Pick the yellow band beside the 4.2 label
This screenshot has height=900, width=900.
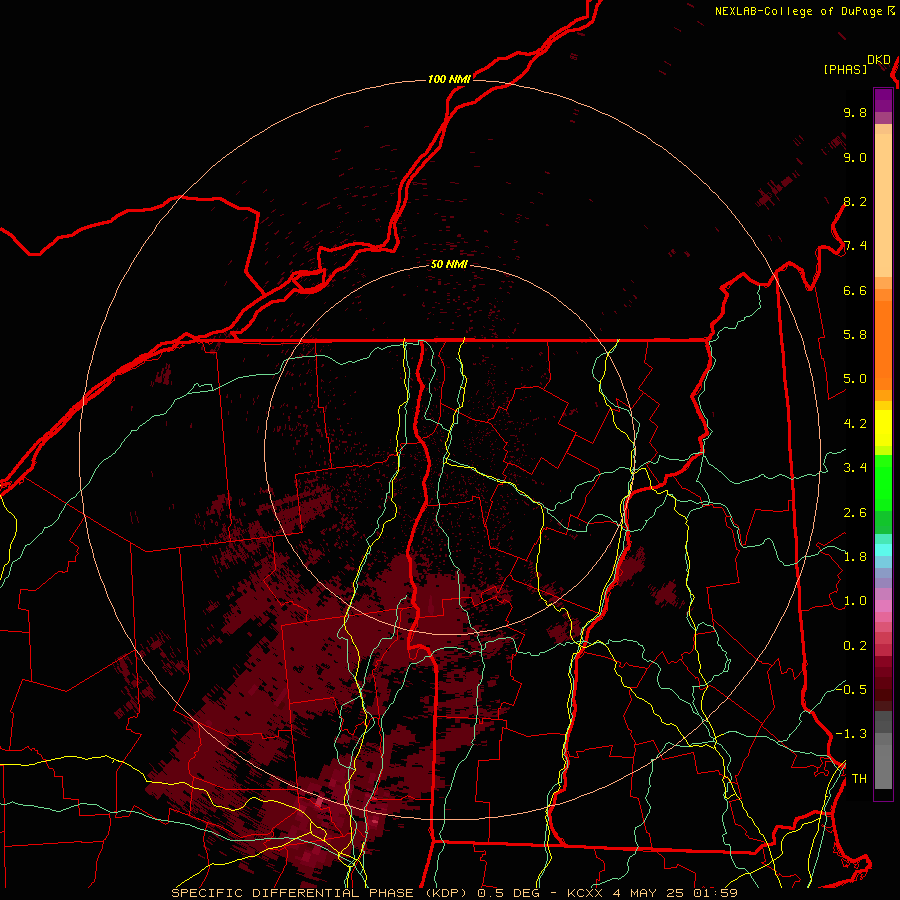tap(883, 428)
